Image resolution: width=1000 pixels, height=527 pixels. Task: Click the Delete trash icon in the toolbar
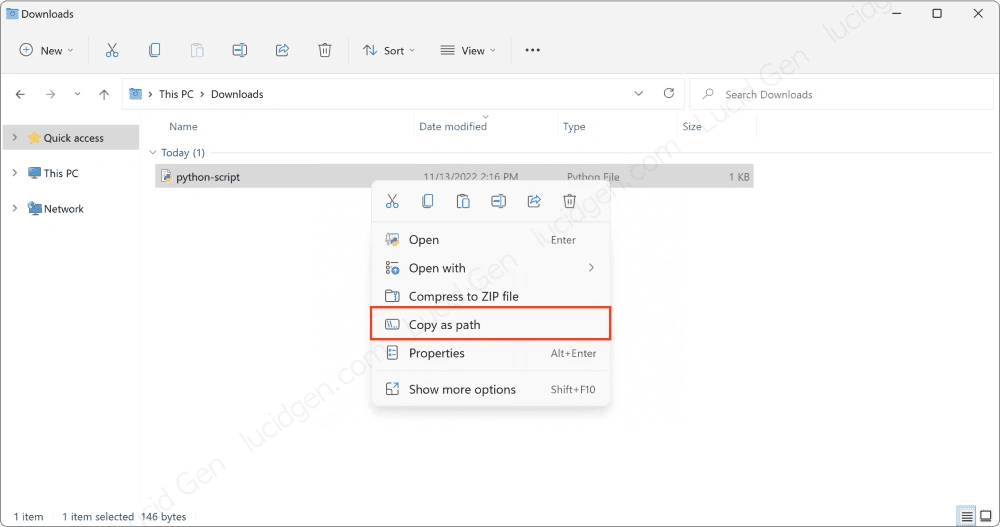[x=325, y=50]
